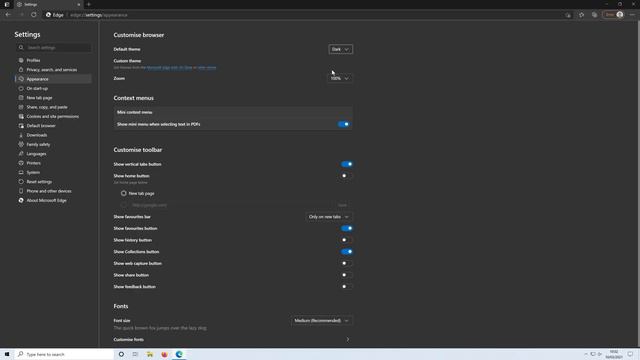
Task: Go back using the back arrow
Action: (x=8, y=15)
